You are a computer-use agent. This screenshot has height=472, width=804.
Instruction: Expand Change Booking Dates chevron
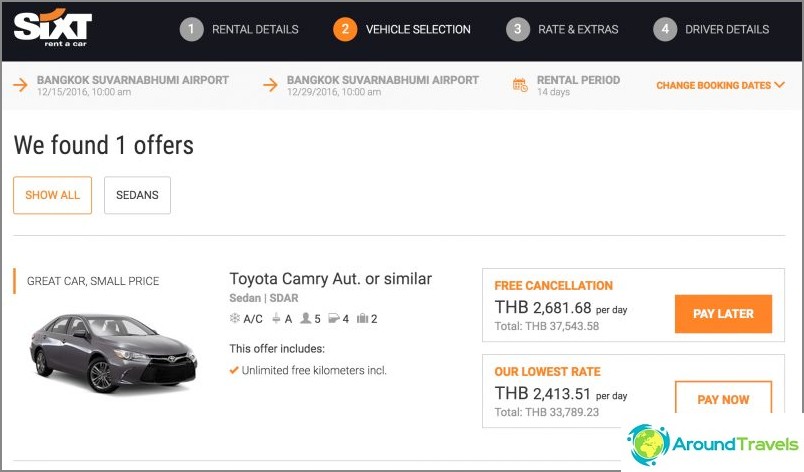click(x=779, y=85)
